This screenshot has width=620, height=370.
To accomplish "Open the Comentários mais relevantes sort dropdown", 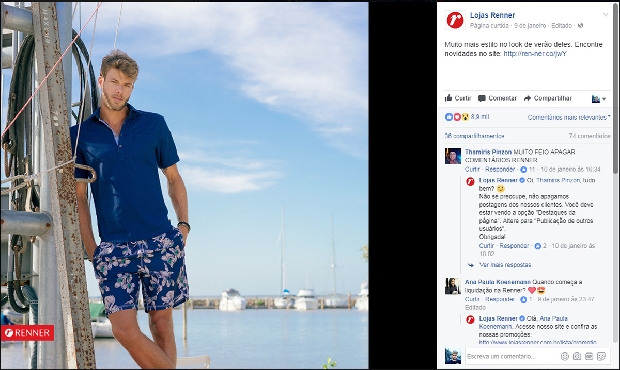I will [569, 117].
